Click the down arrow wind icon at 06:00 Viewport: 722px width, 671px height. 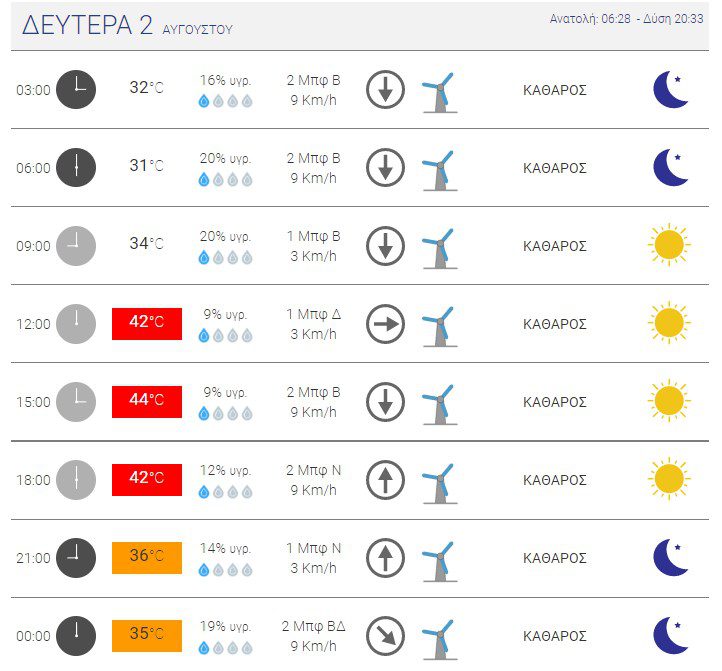pyautogui.click(x=385, y=168)
